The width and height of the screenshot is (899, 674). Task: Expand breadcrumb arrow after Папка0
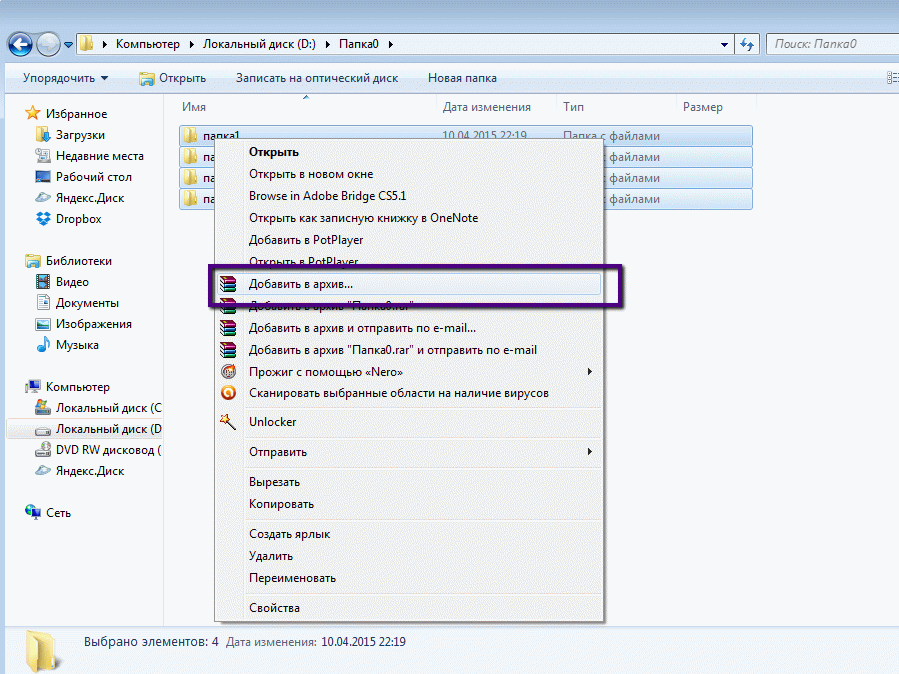point(390,44)
